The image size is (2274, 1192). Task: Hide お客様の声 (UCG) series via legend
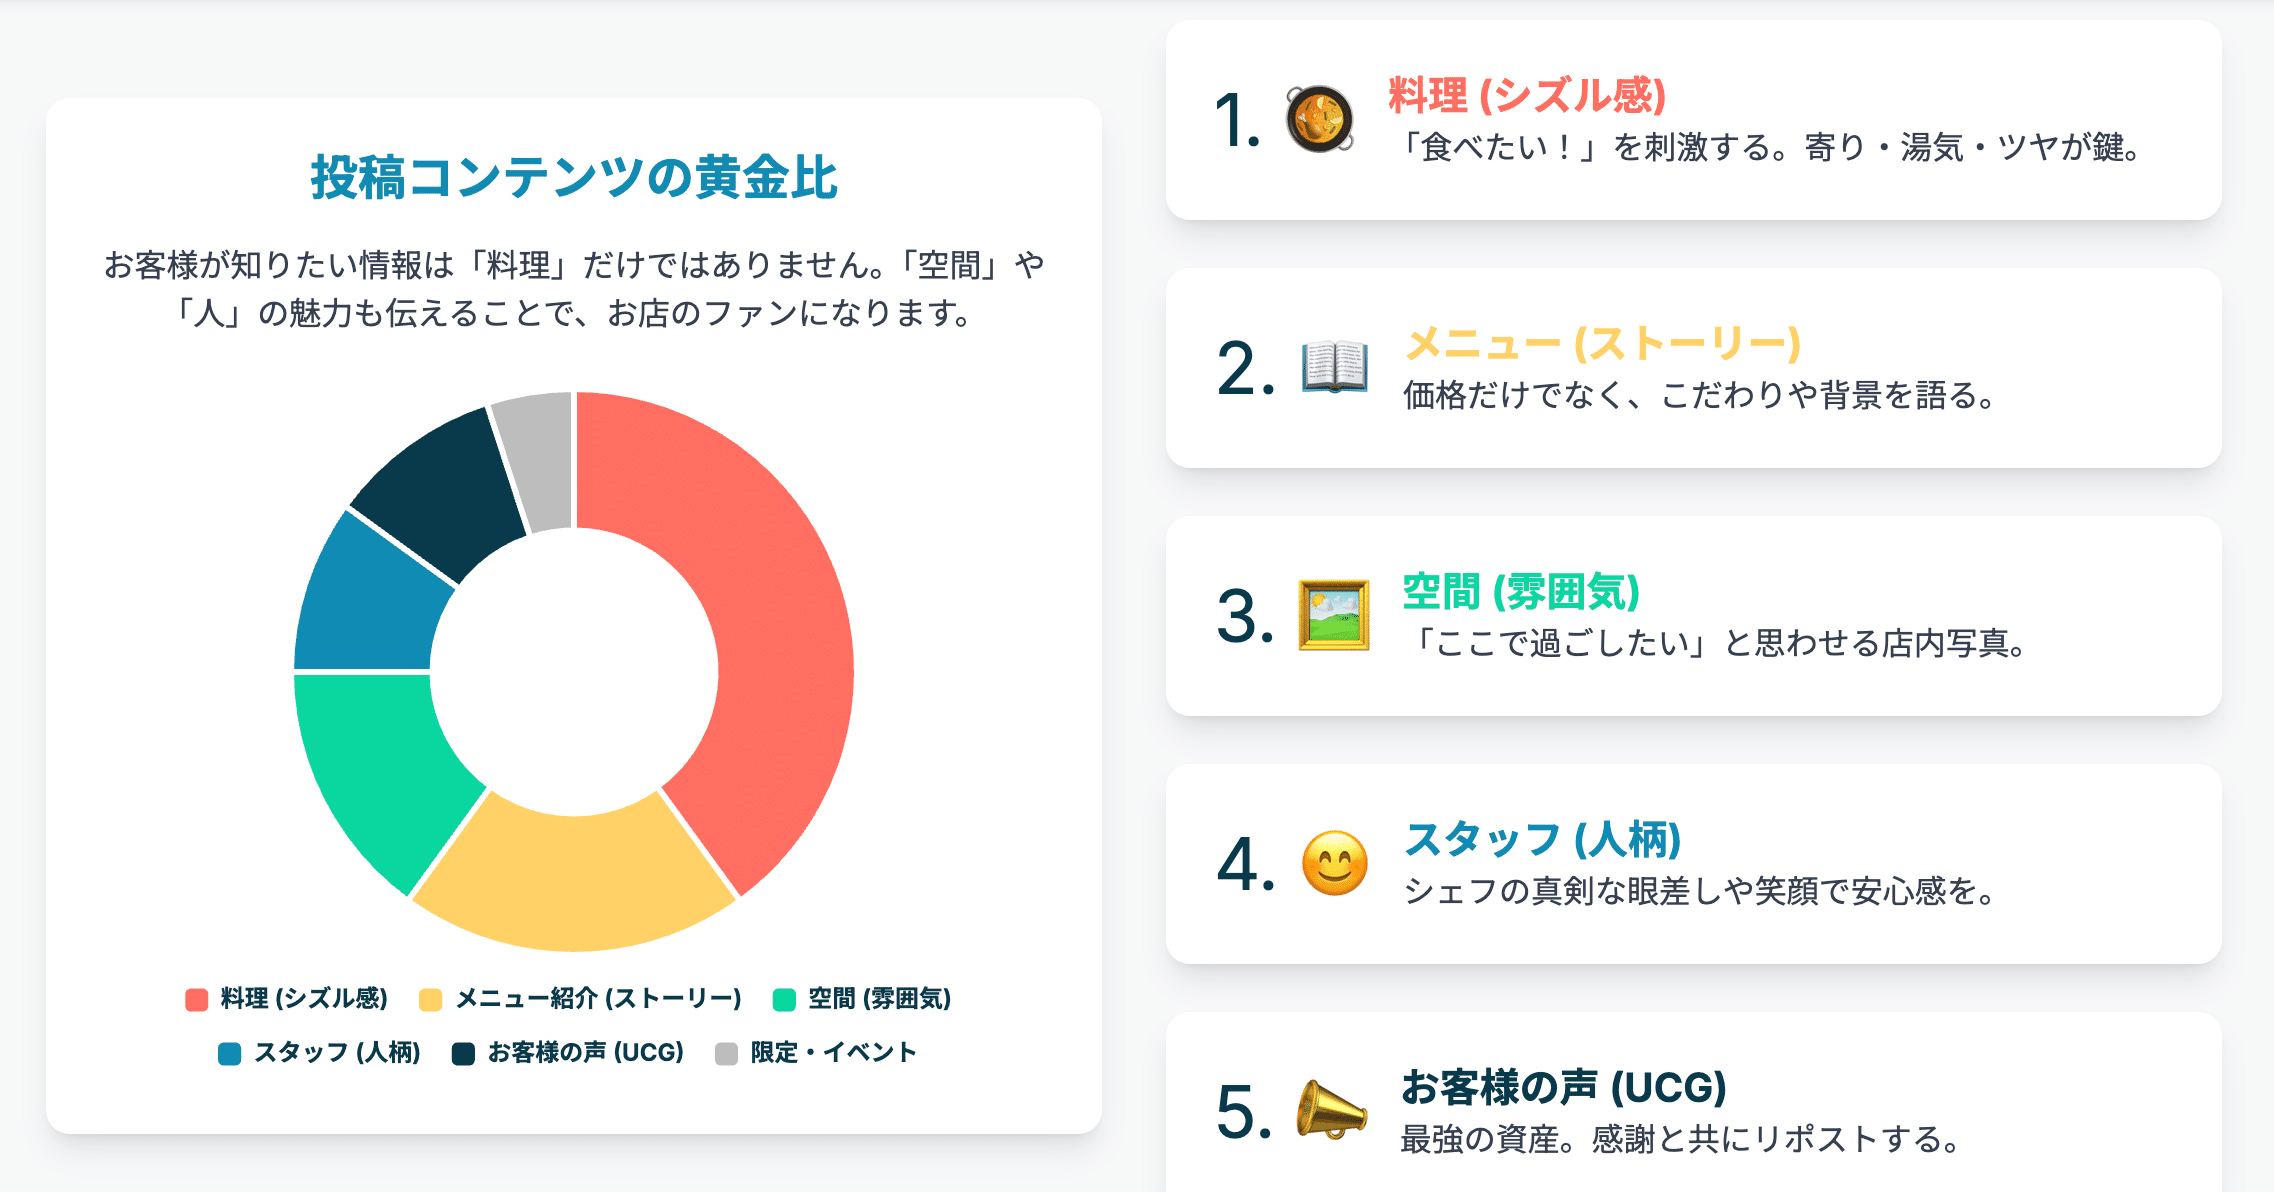pos(567,1053)
